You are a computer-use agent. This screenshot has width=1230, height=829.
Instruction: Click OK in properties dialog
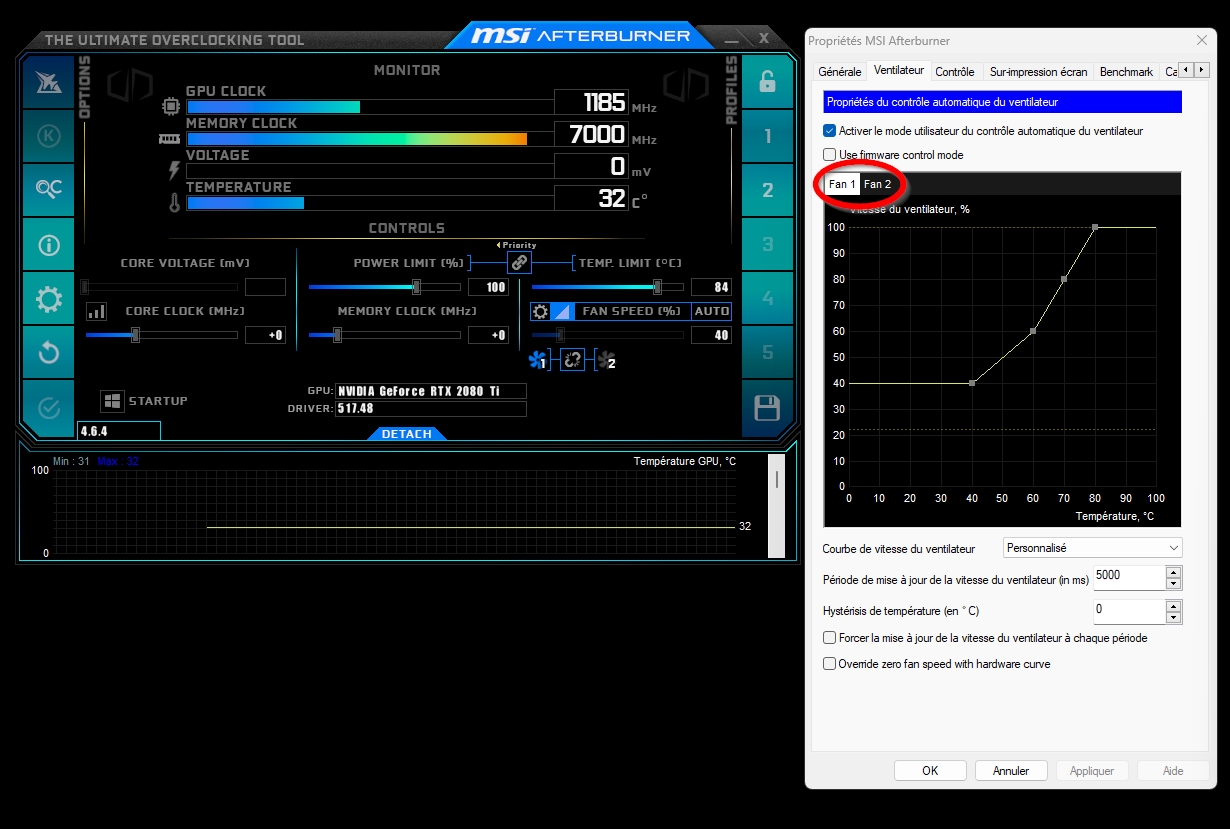pos(930,771)
